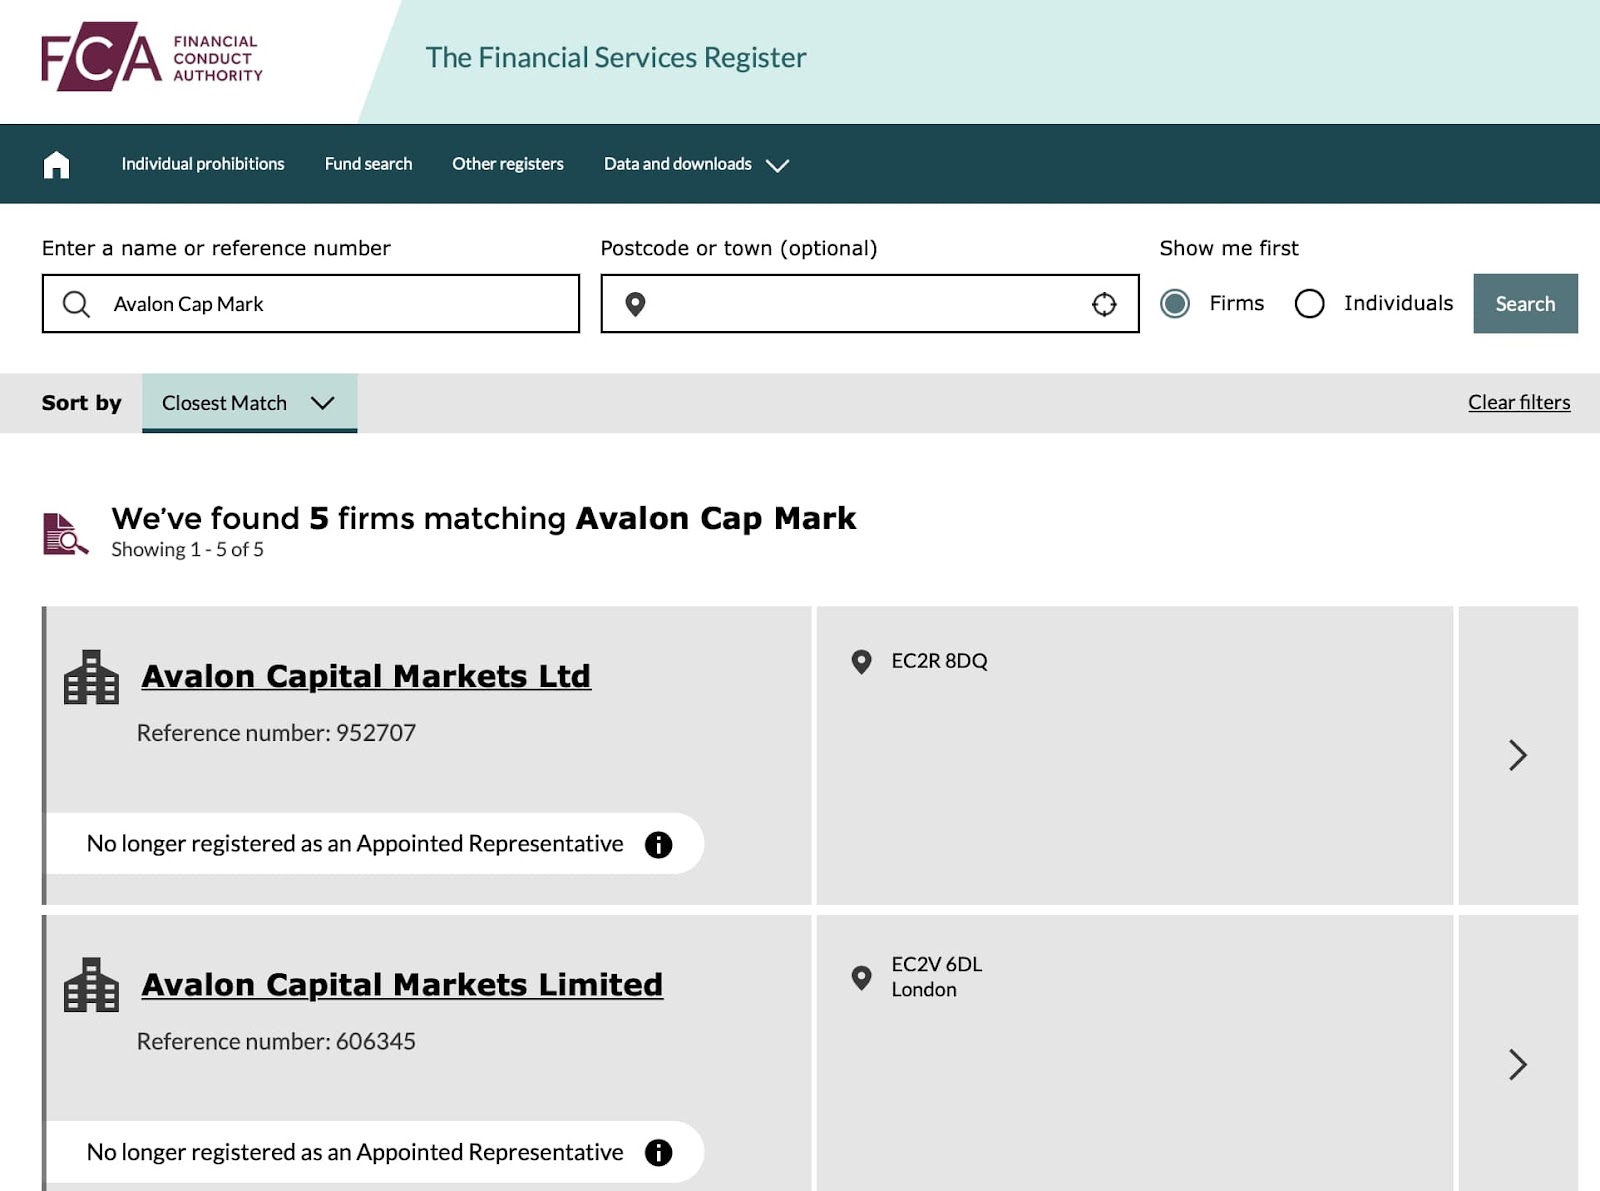The width and height of the screenshot is (1600, 1191).
Task: Go to the home page icon
Action: click(57, 164)
